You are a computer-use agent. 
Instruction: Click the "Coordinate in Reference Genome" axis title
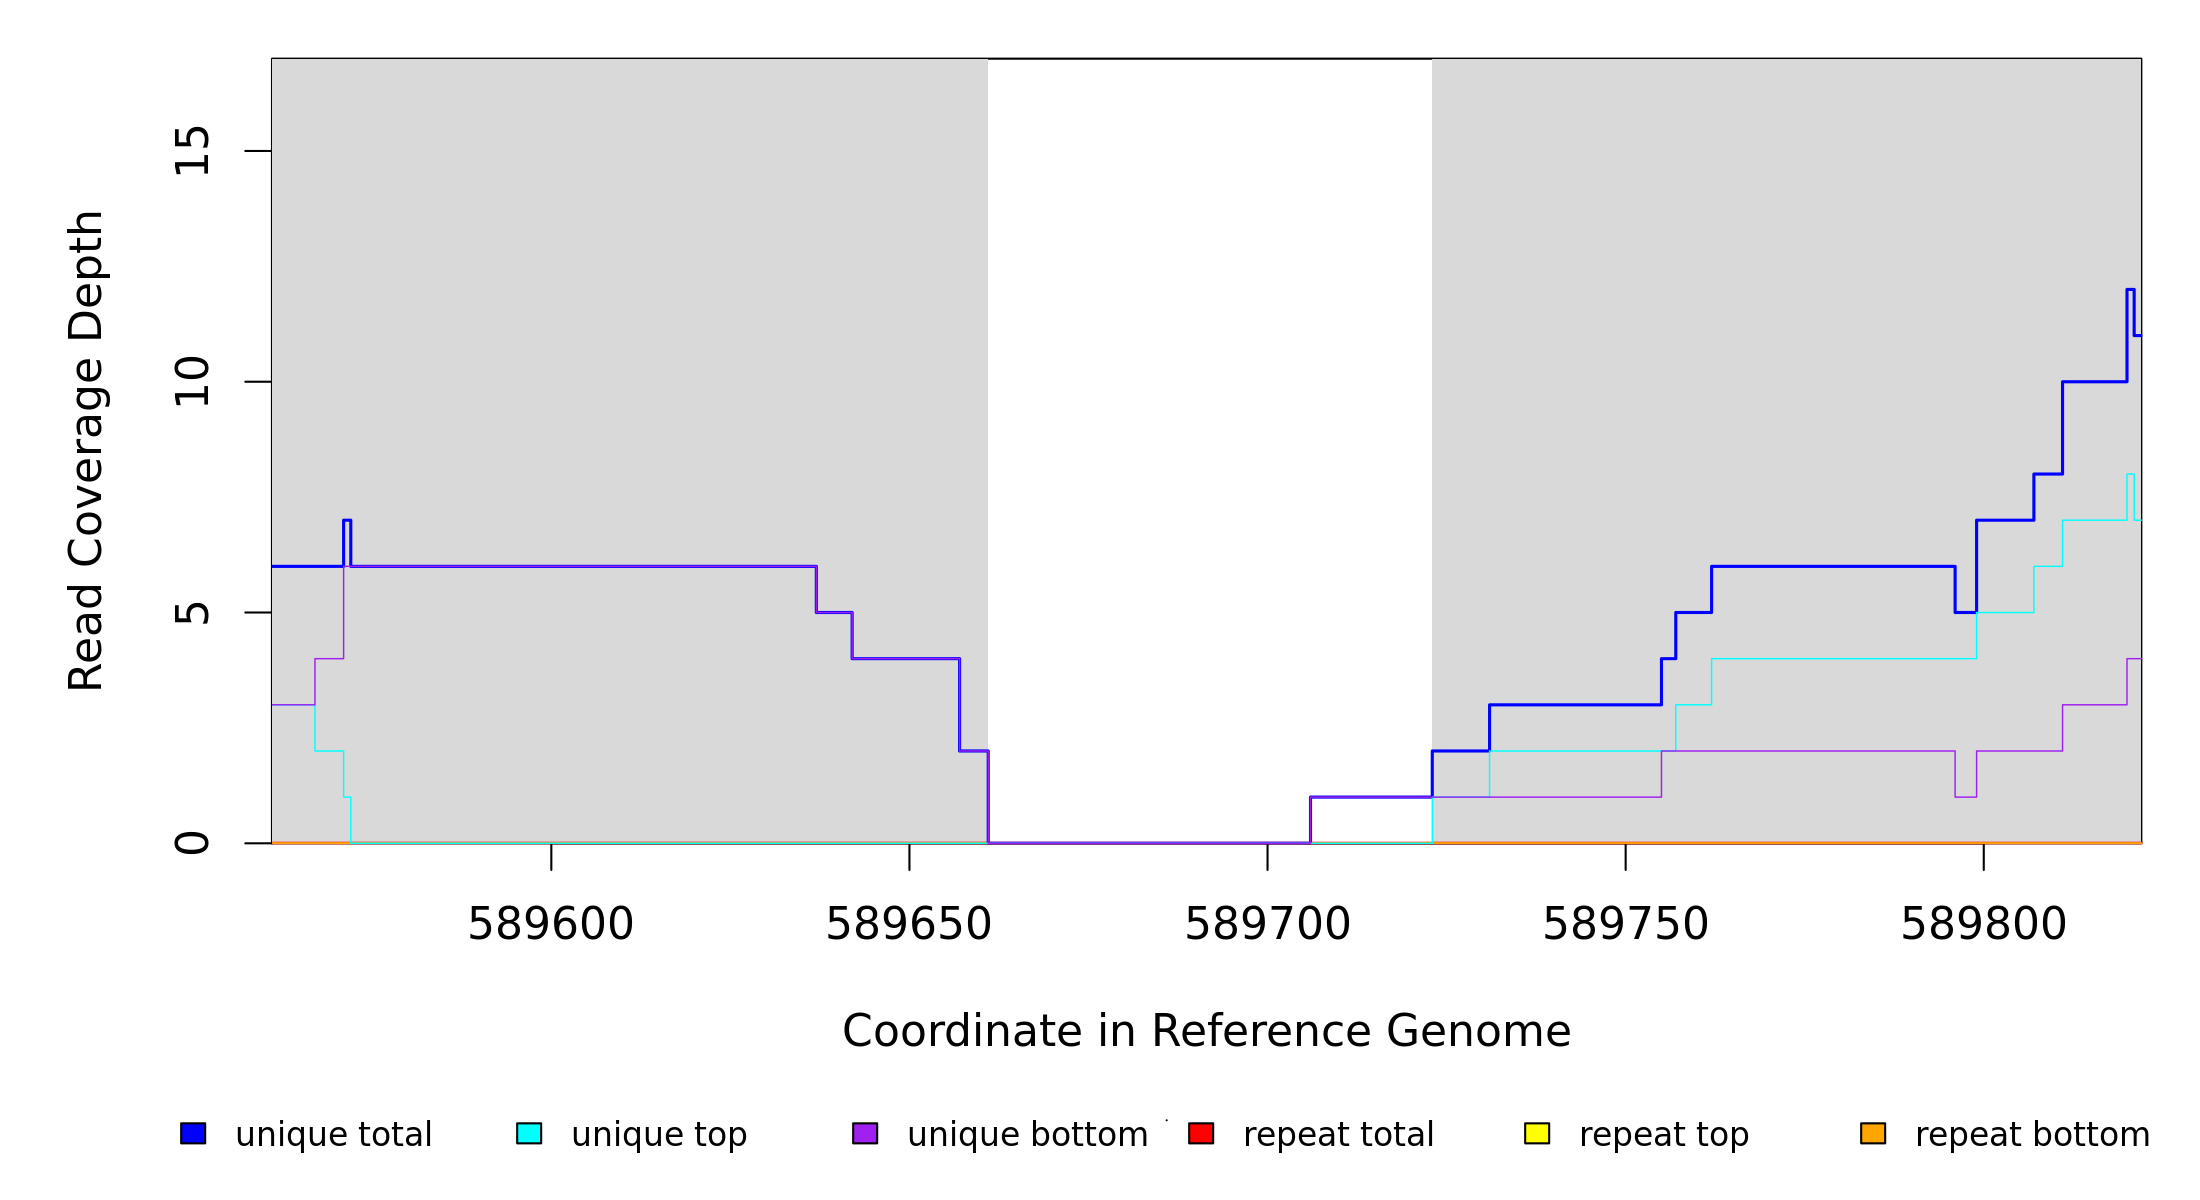pyautogui.click(x=1206, y=1032)
